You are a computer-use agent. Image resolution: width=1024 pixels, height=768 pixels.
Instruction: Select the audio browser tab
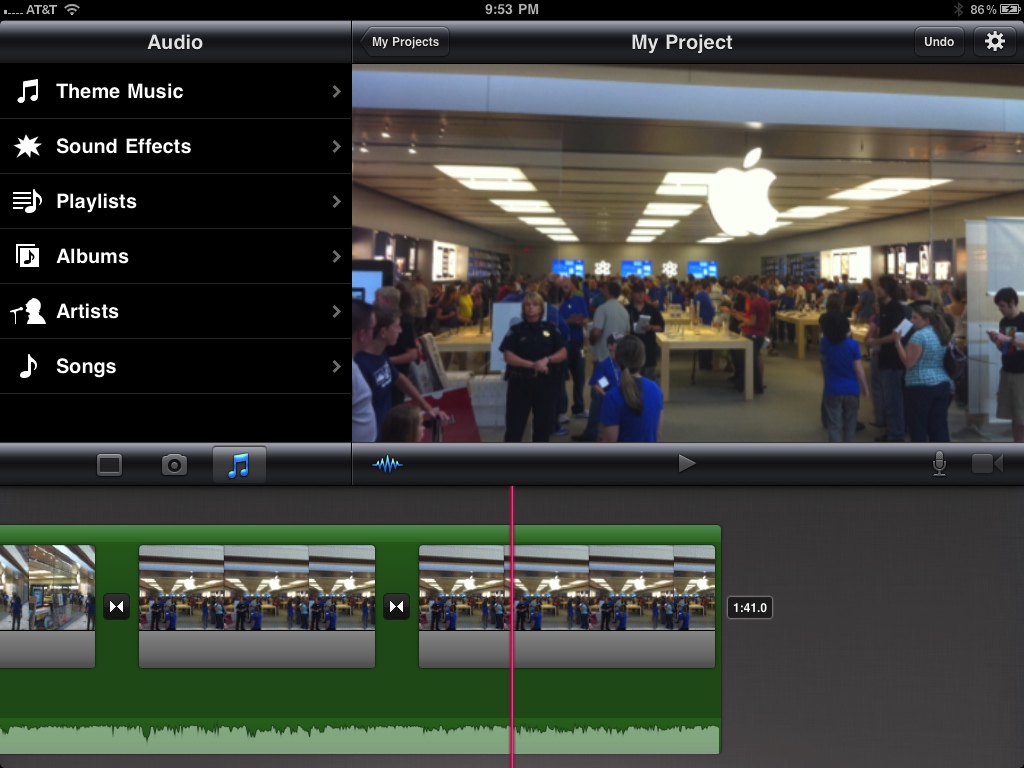[238, 465]
